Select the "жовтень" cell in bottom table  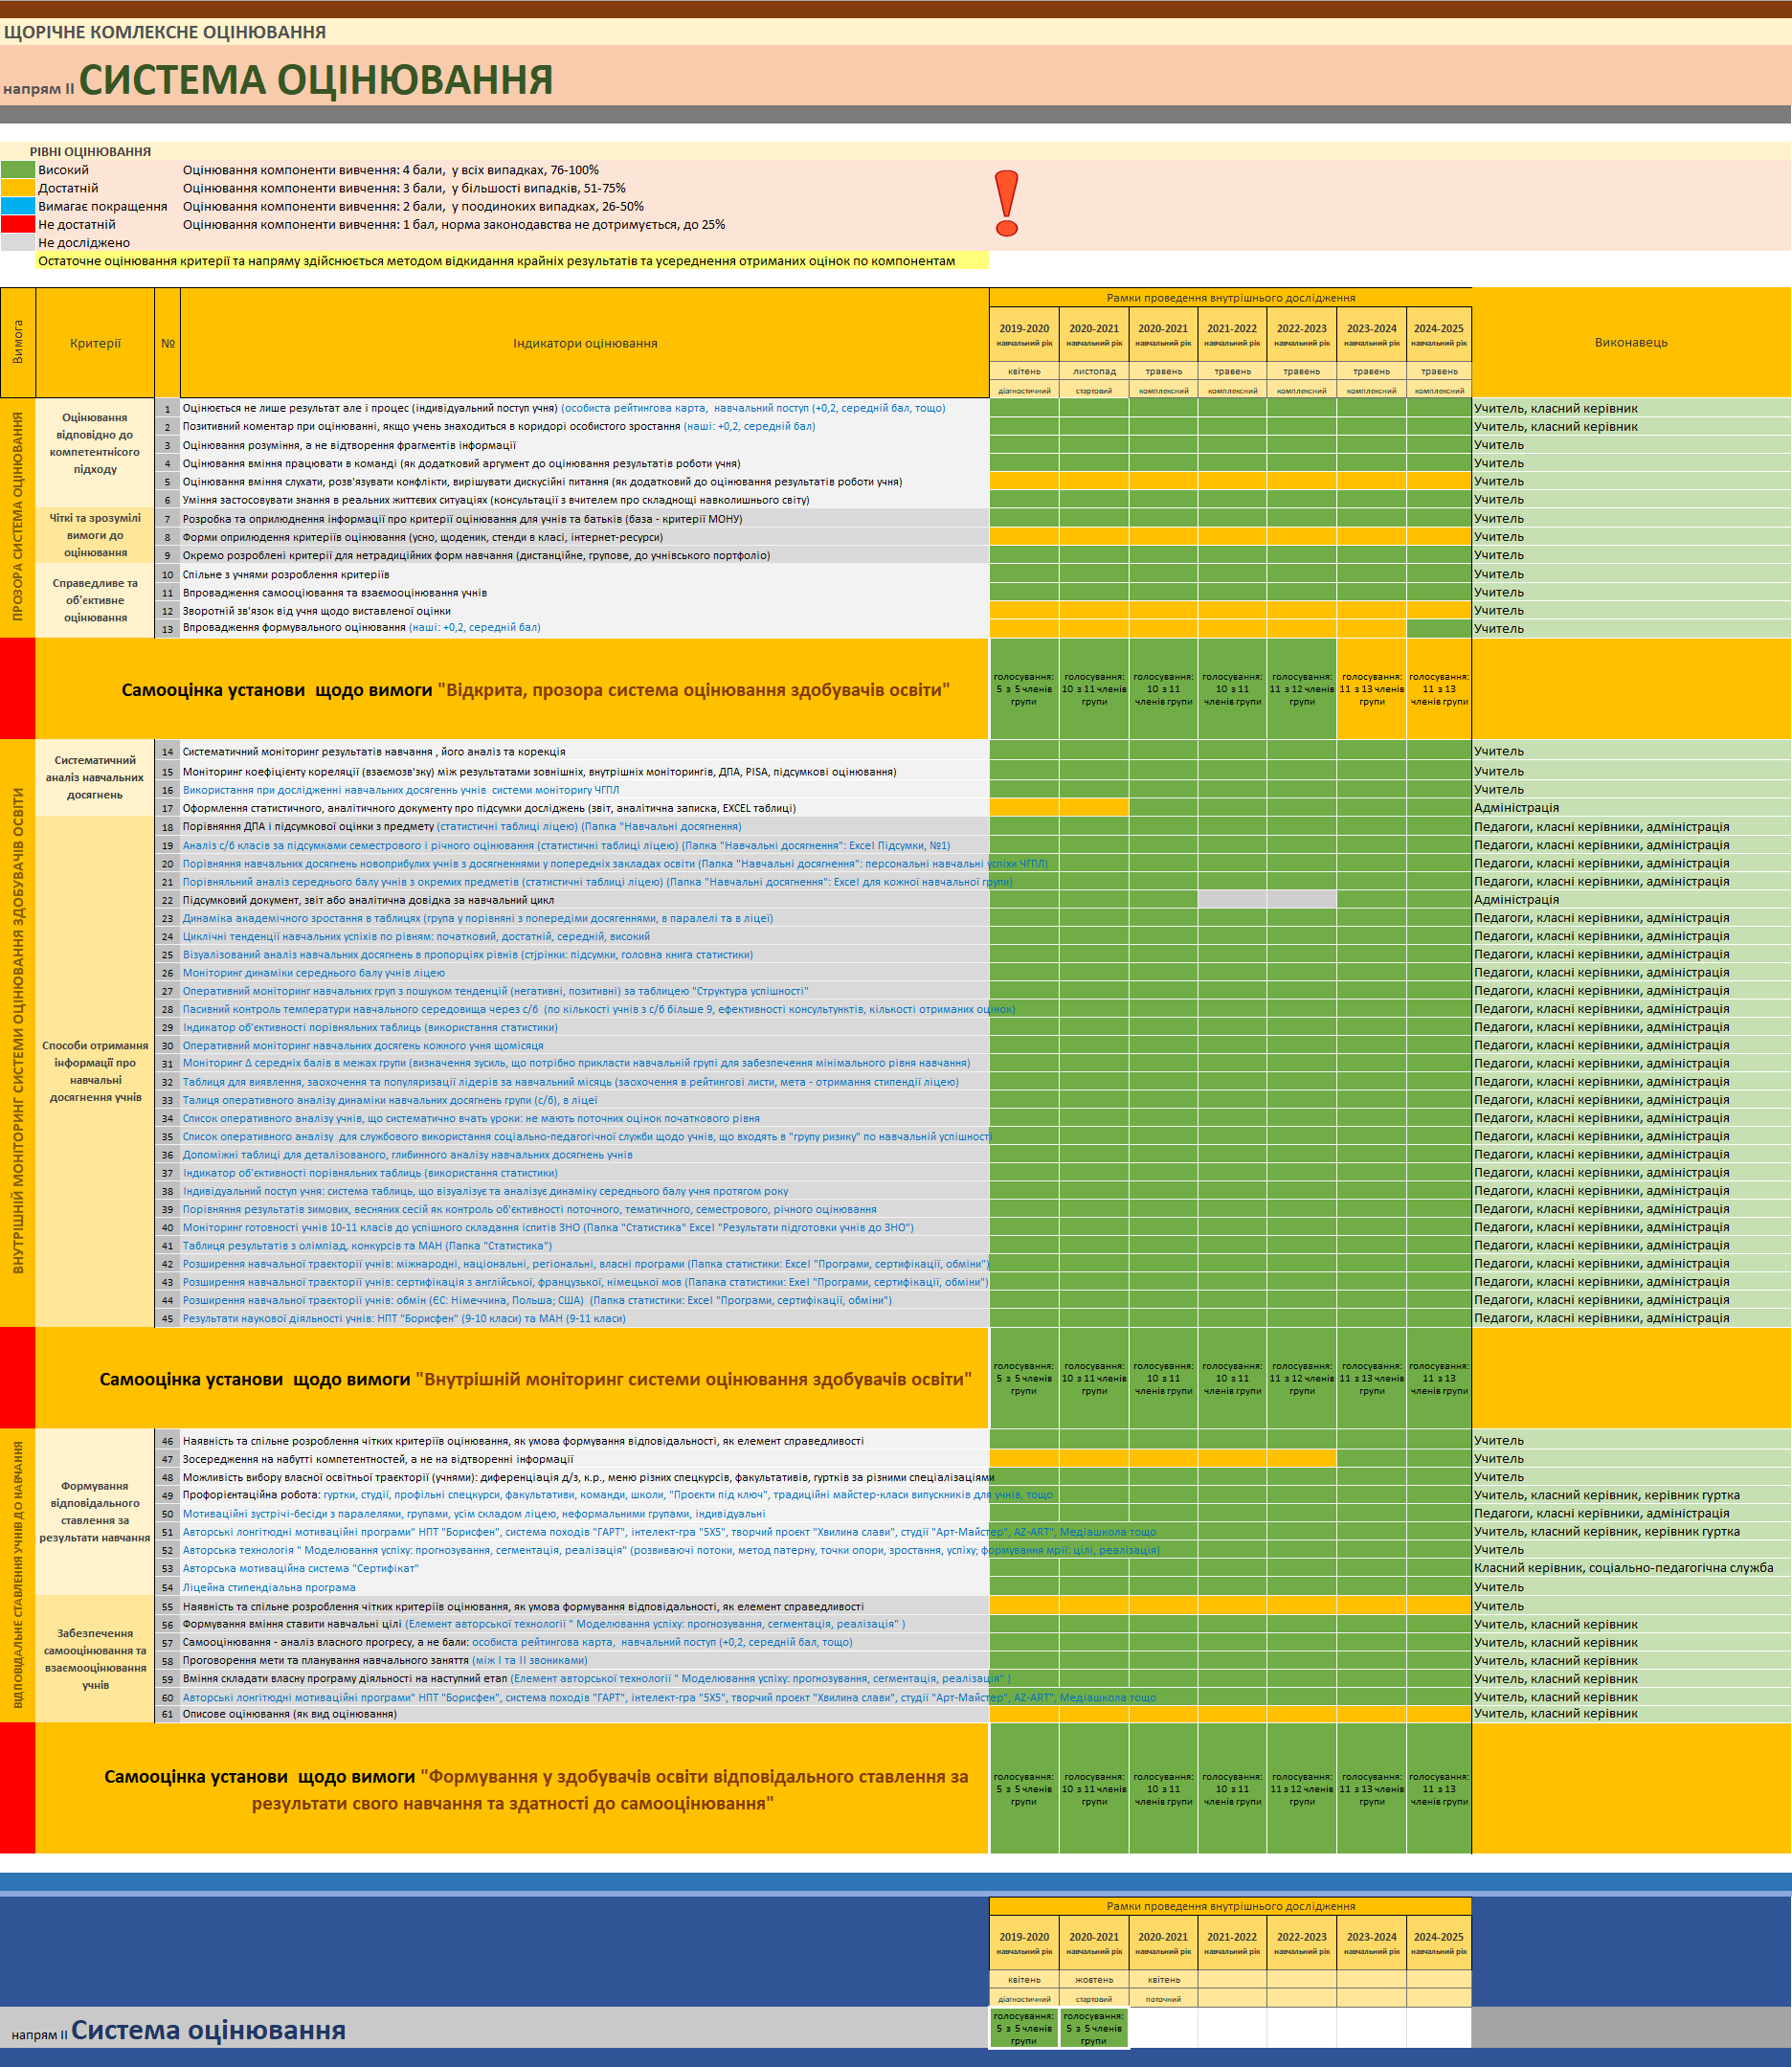pos(1094,1979)
